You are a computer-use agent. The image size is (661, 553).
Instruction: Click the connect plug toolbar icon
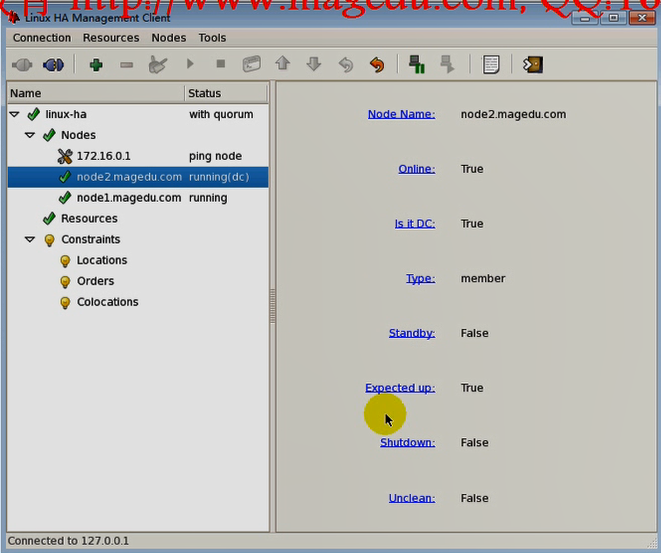(21, 65)
